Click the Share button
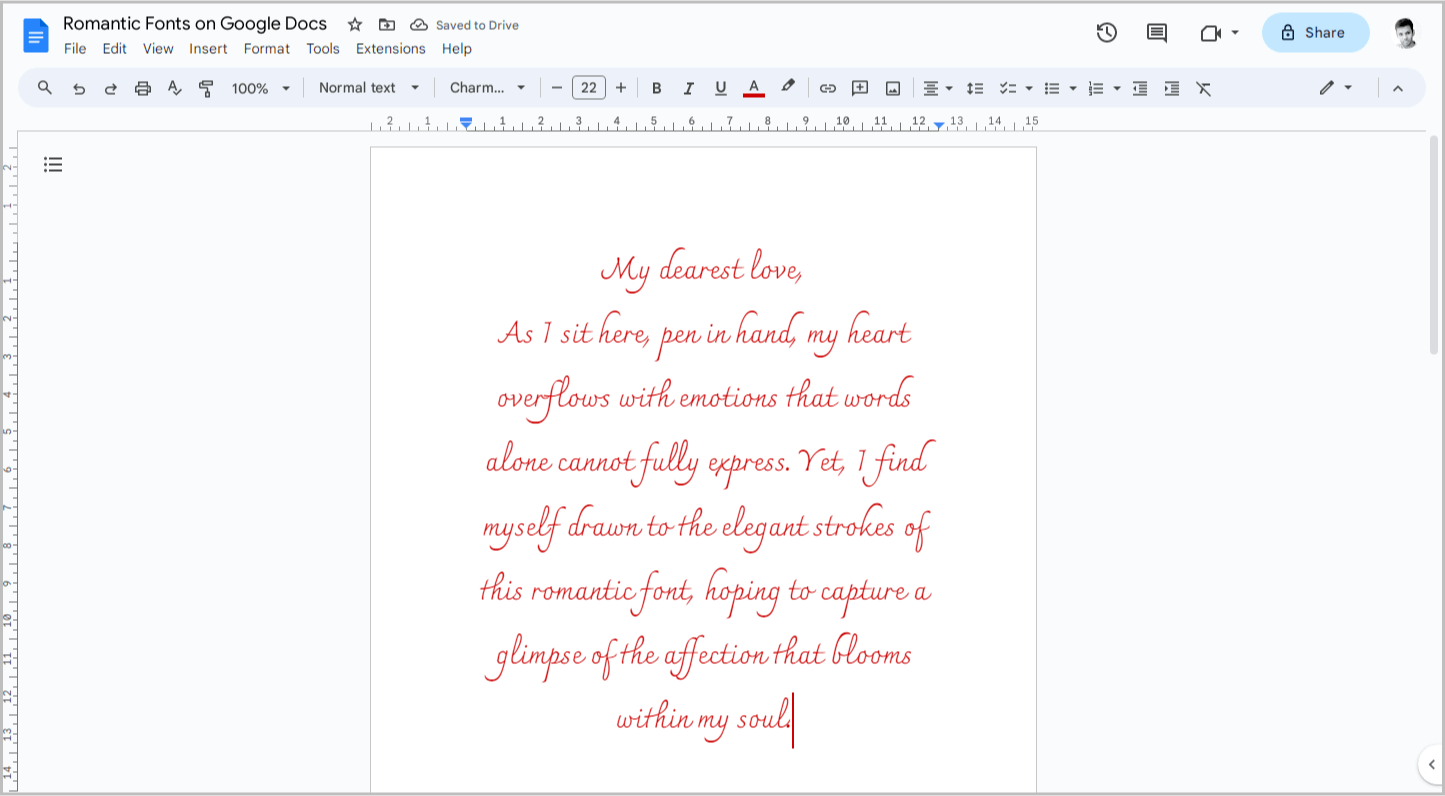1445x796 pixels. point(1315,33)
